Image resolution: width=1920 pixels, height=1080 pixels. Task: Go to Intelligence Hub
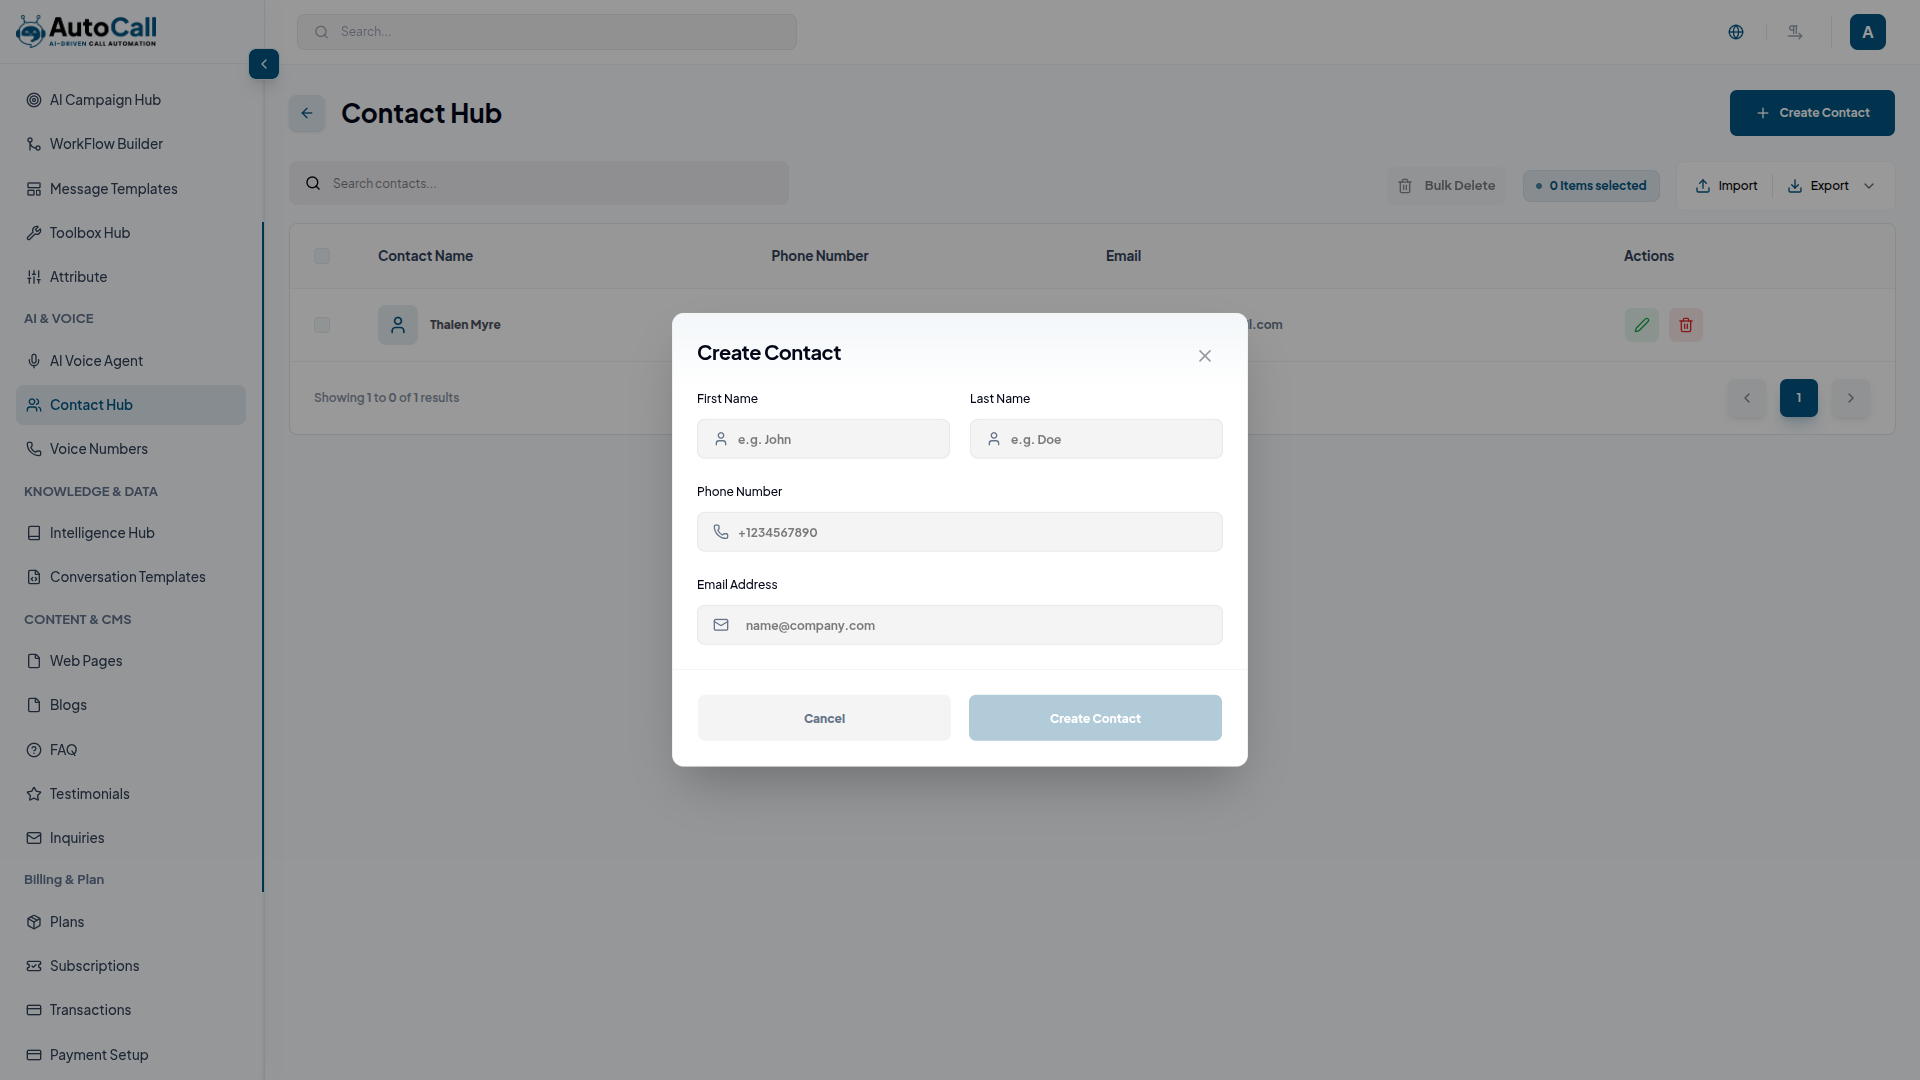click(131, 533)
